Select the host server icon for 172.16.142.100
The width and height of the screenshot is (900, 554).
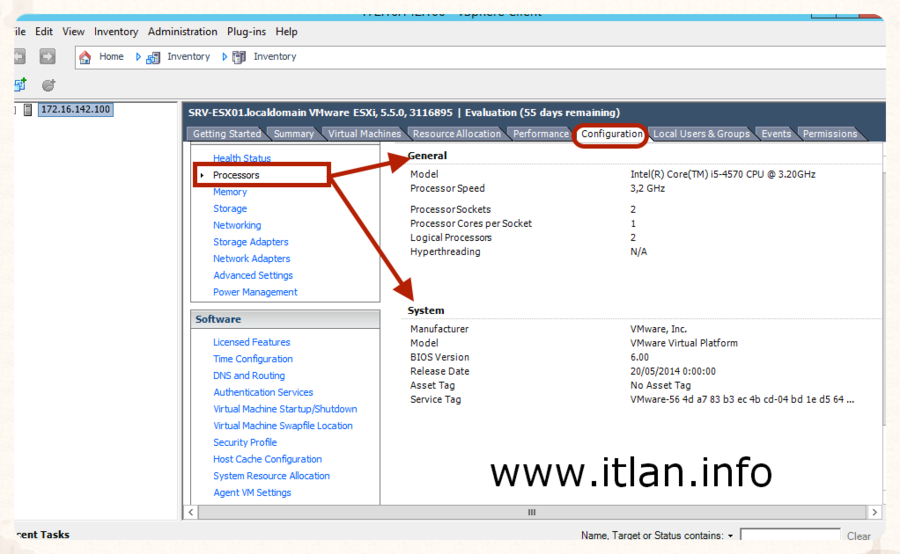click(28, 109)
